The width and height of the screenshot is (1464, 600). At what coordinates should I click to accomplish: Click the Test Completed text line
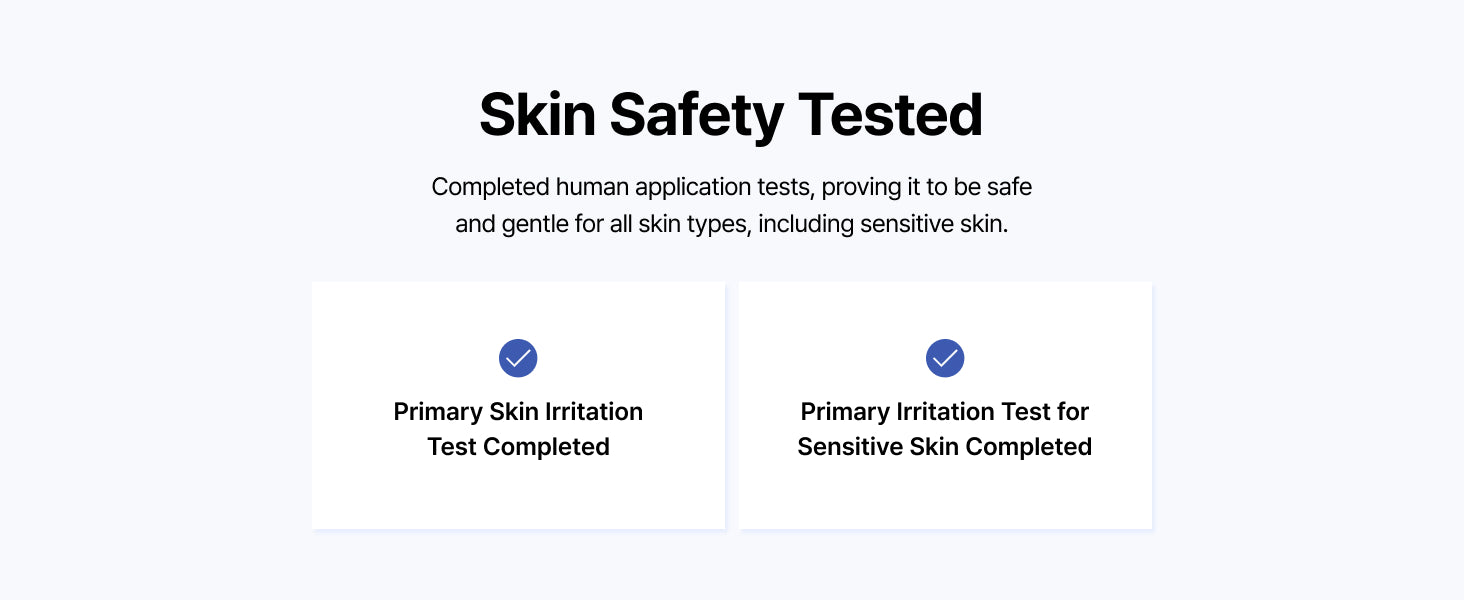pyautogui.click(x=518, y=446)
